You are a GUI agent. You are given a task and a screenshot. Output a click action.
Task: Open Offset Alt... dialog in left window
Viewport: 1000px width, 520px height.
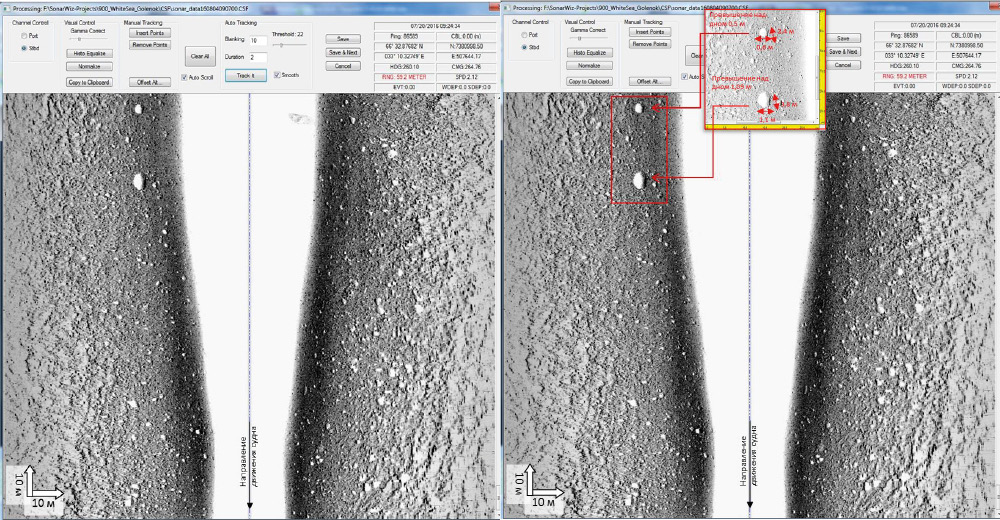click(x=150, y=82)
